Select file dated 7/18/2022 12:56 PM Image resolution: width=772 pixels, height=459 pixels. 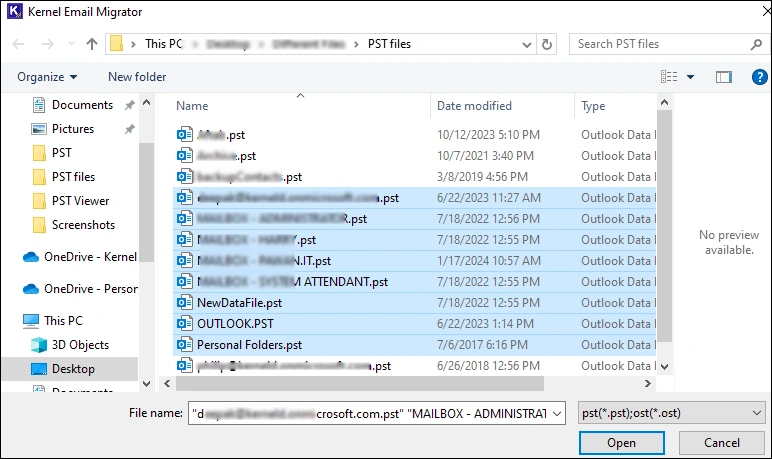coord(414,219)
